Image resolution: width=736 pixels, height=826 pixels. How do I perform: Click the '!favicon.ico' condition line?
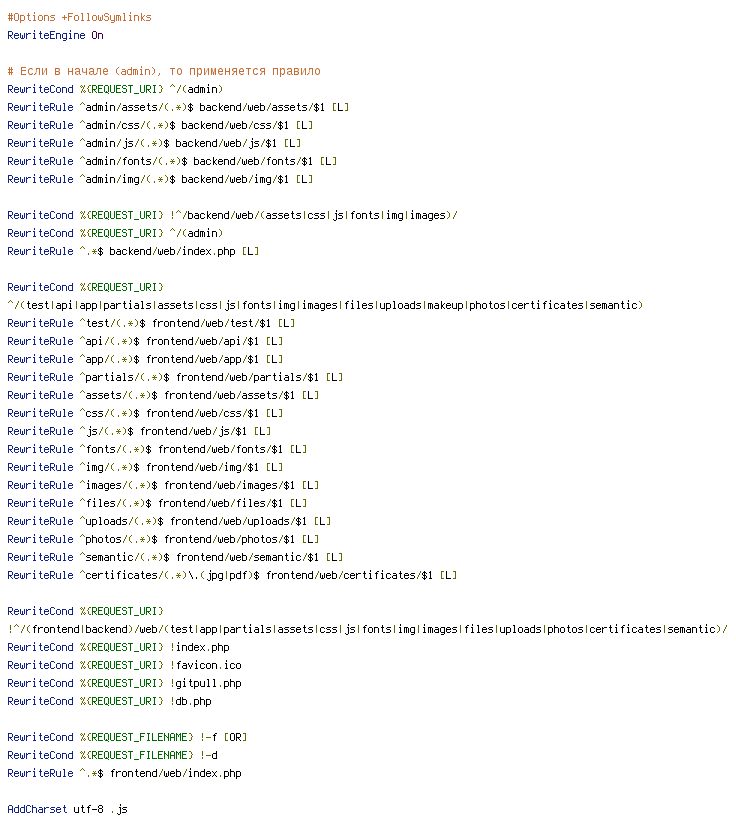click(124, 665)
